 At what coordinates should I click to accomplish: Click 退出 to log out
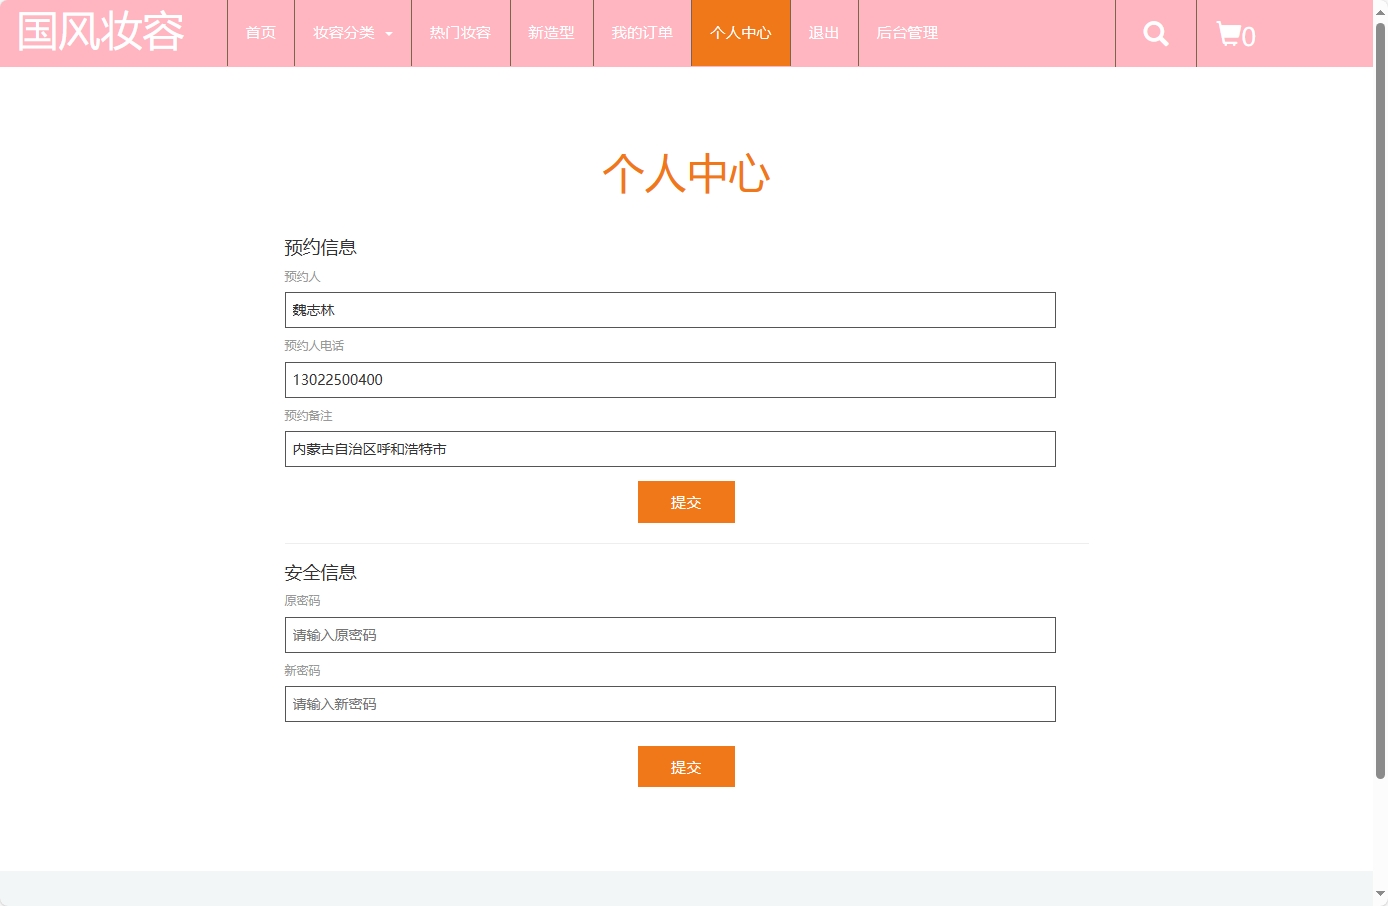click(823, 33)
